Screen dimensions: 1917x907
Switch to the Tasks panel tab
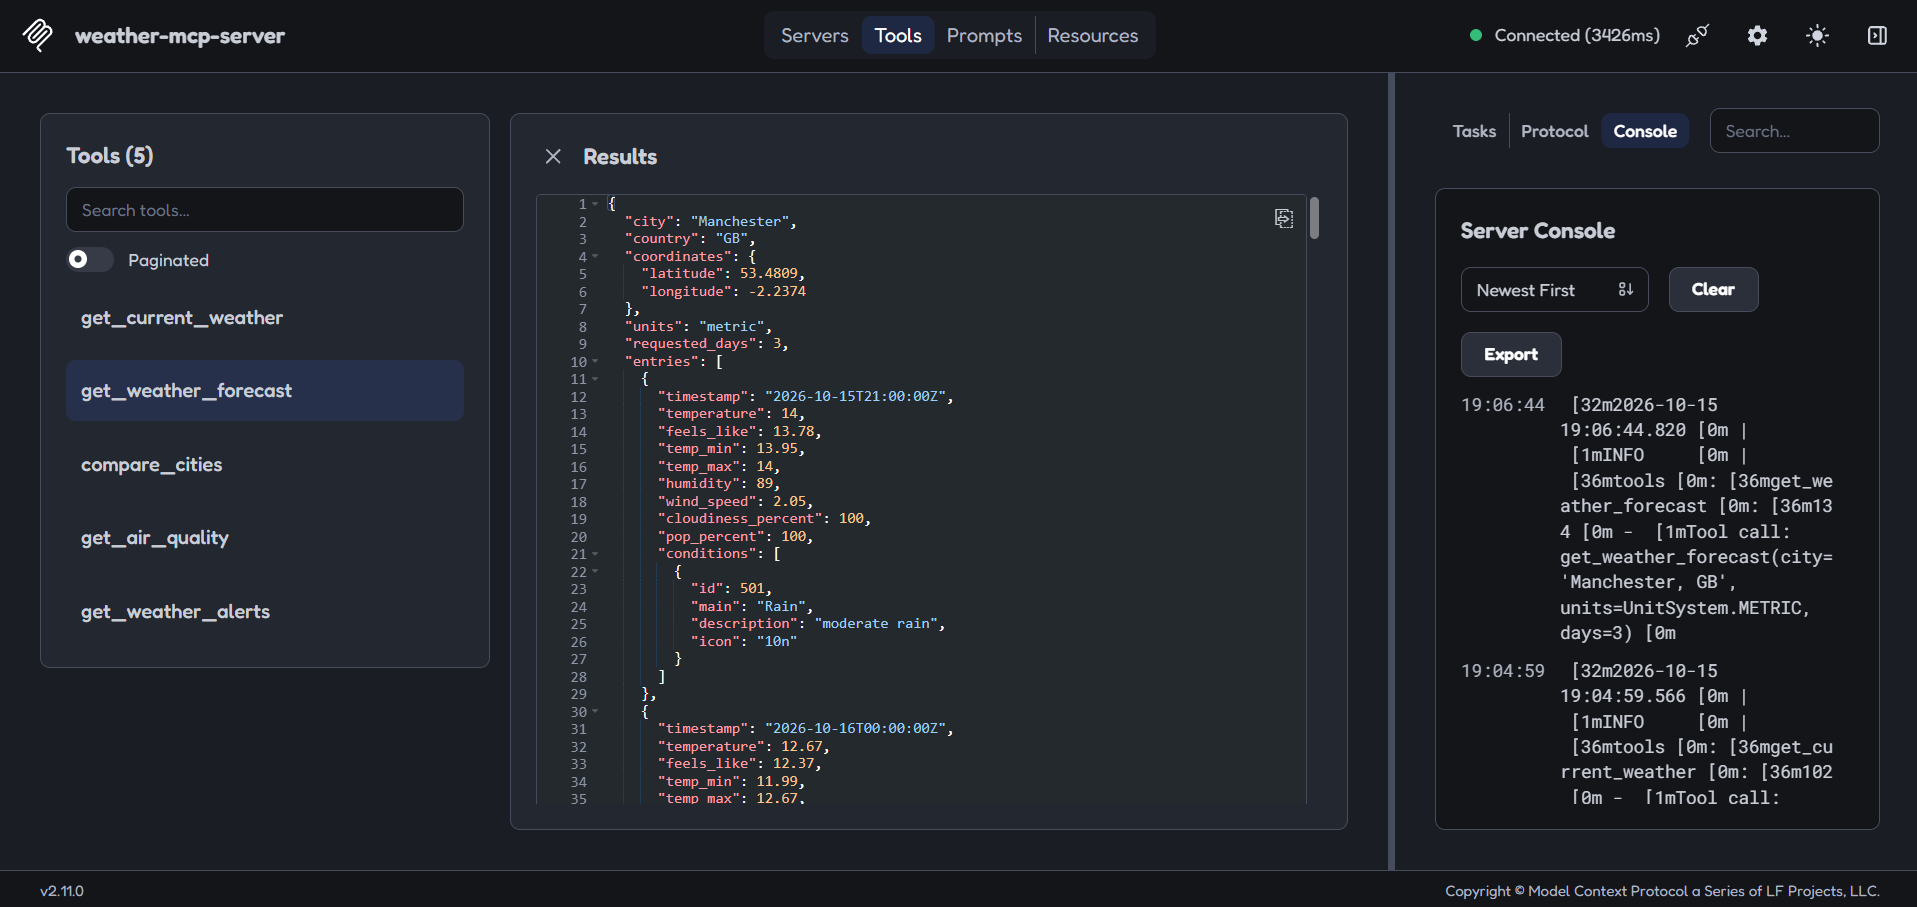point(1474,131)
